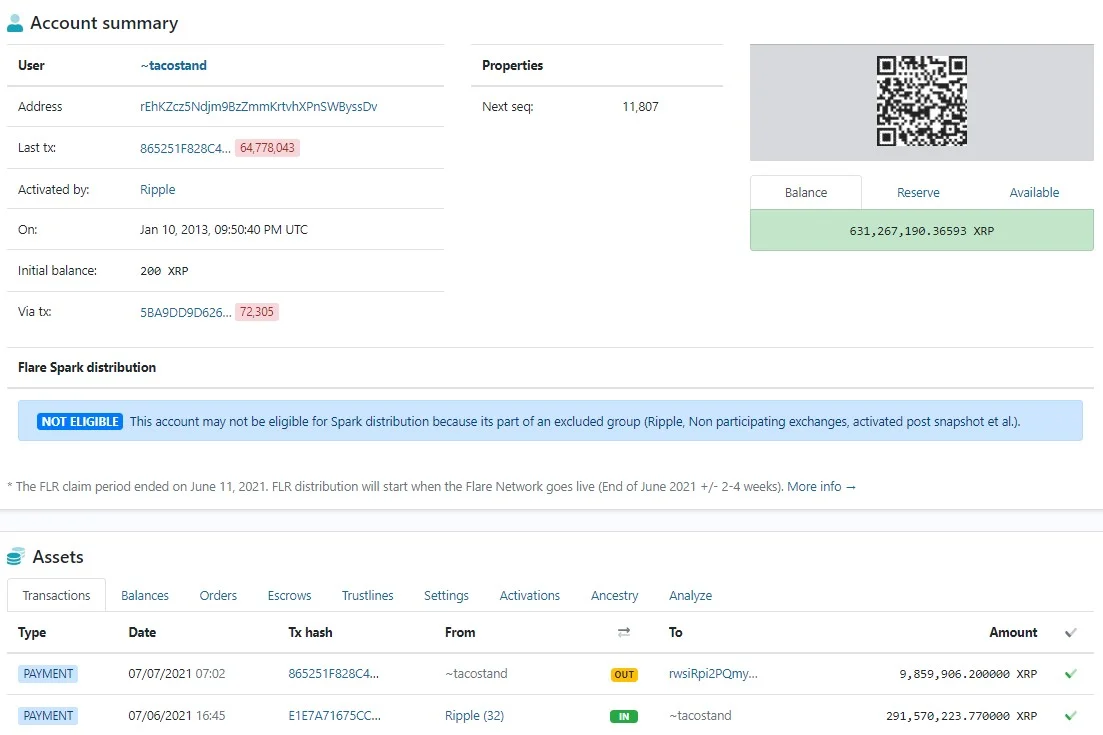
Task: Click the green checkmark on the 07/06/2021 payment
Action: tap(1070, 715)
